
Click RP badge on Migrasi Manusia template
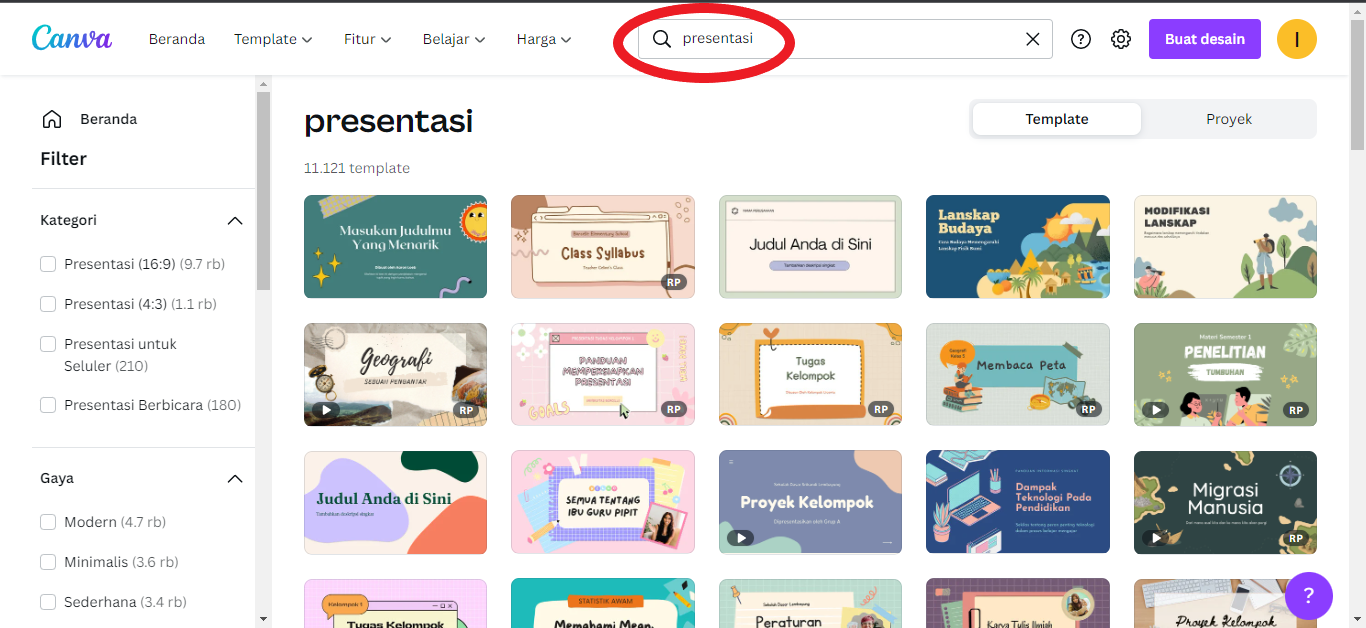1296,537
